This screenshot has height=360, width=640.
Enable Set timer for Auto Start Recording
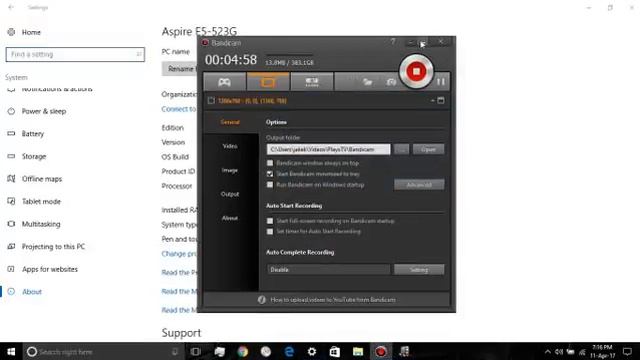click(x=270, y=231)
